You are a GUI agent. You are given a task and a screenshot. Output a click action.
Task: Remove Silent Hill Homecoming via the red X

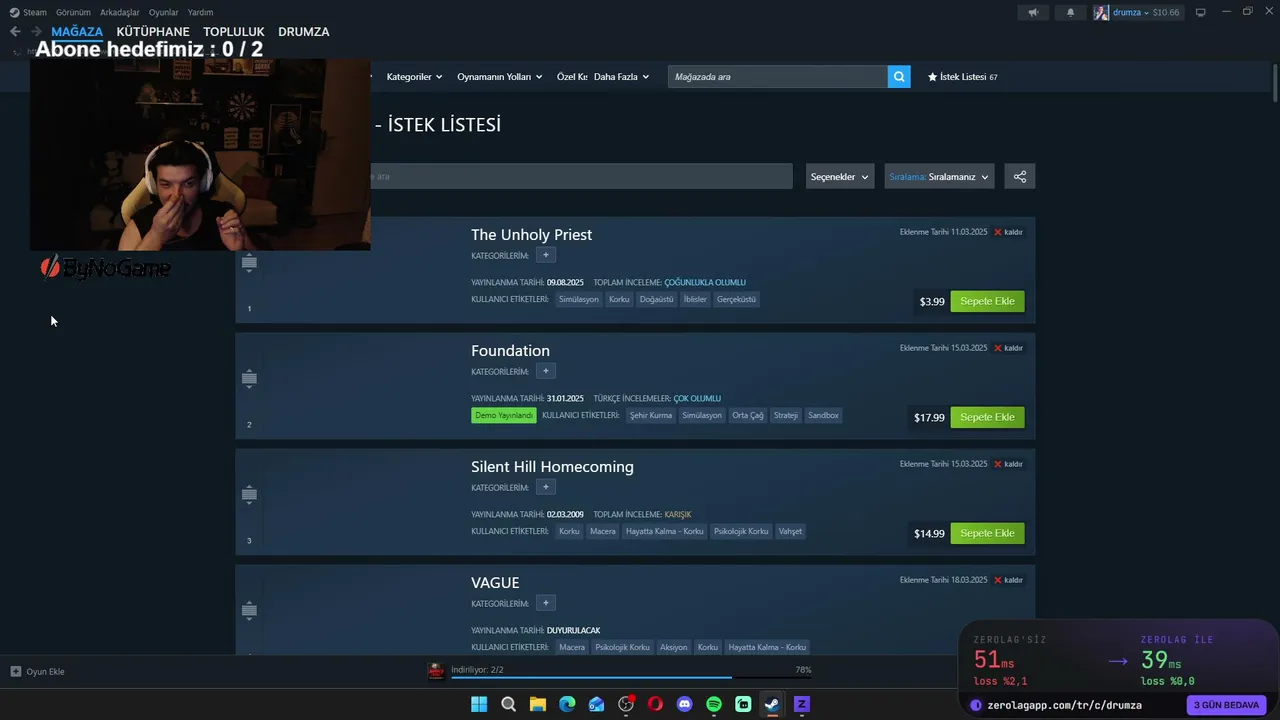(x=998, y=464)
